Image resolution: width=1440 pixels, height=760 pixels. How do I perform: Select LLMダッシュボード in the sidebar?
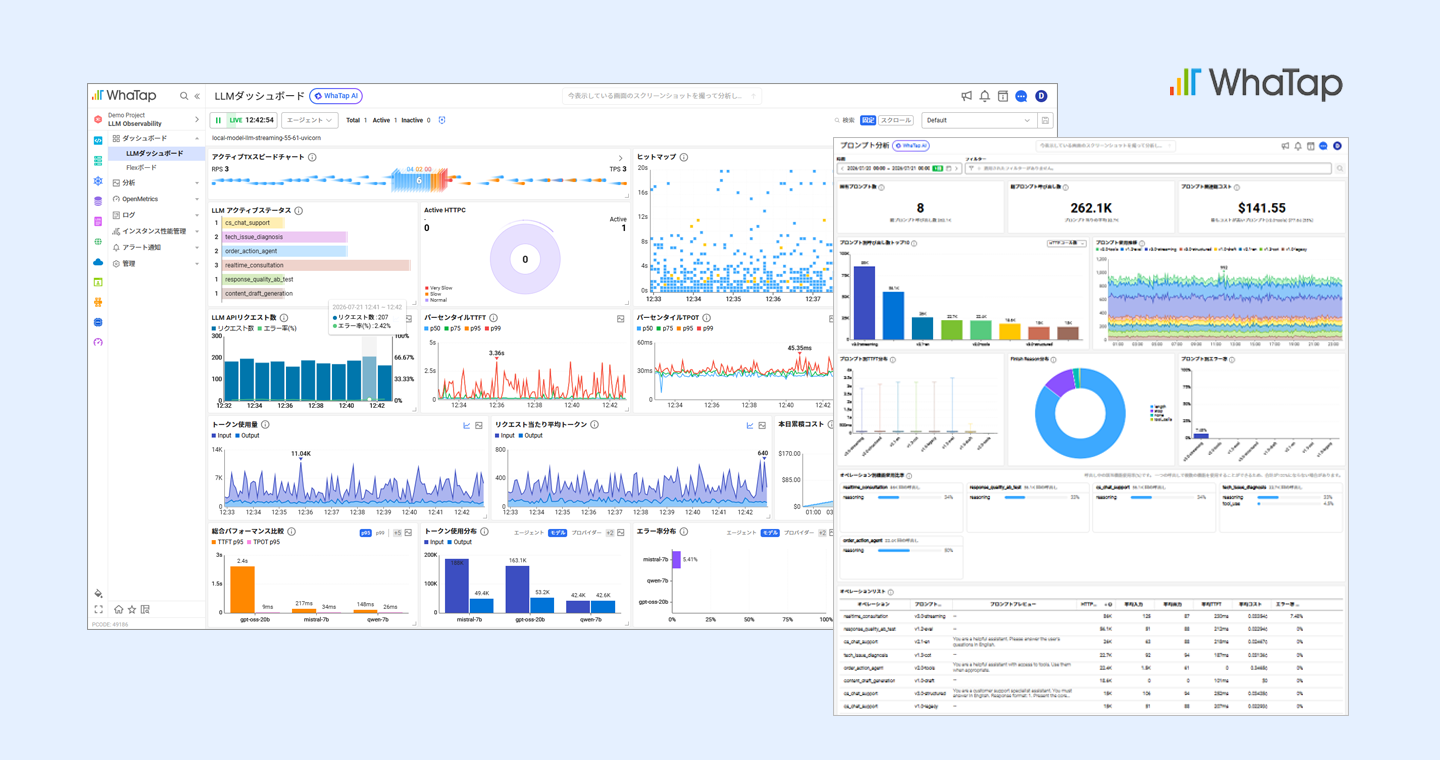(x=155, y=153)
